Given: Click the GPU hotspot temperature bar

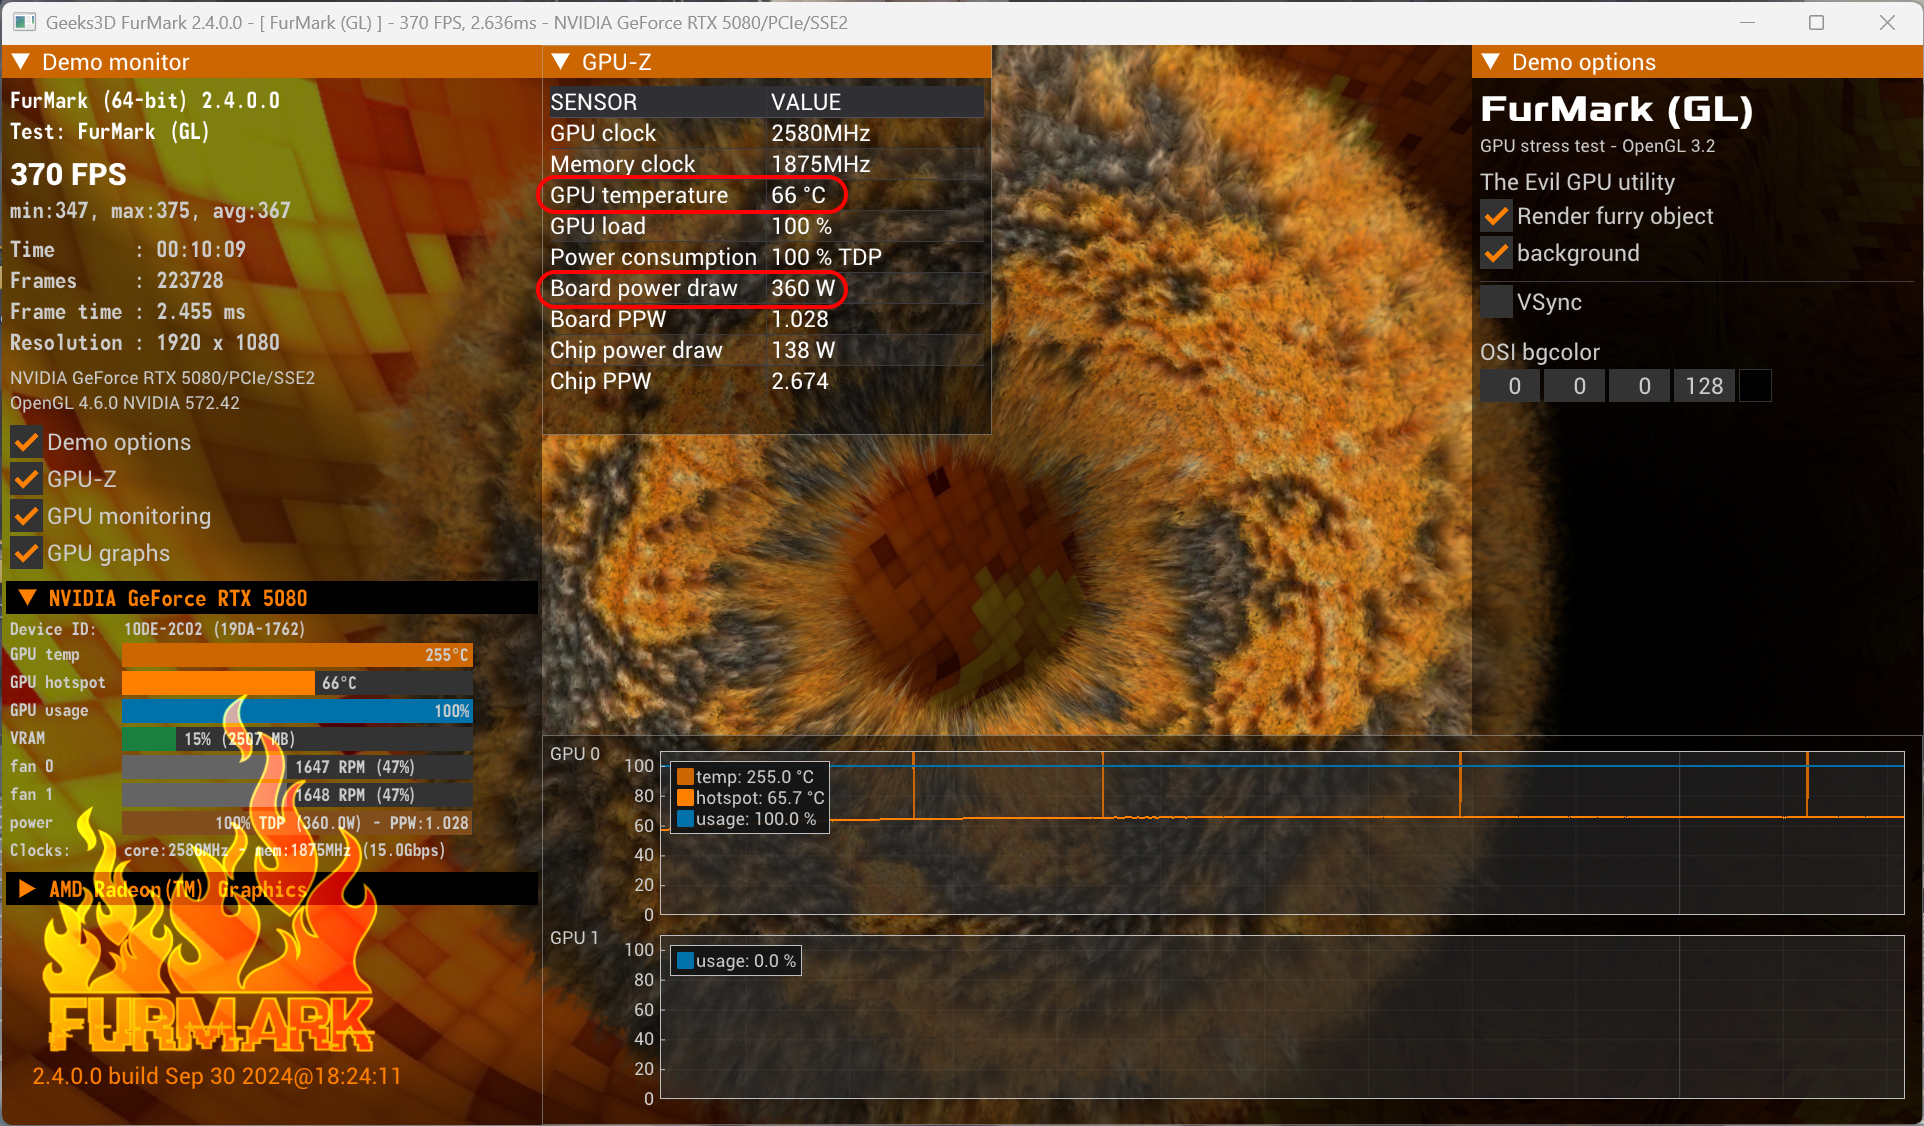Looking at the screenshot, I should (297, 683).
